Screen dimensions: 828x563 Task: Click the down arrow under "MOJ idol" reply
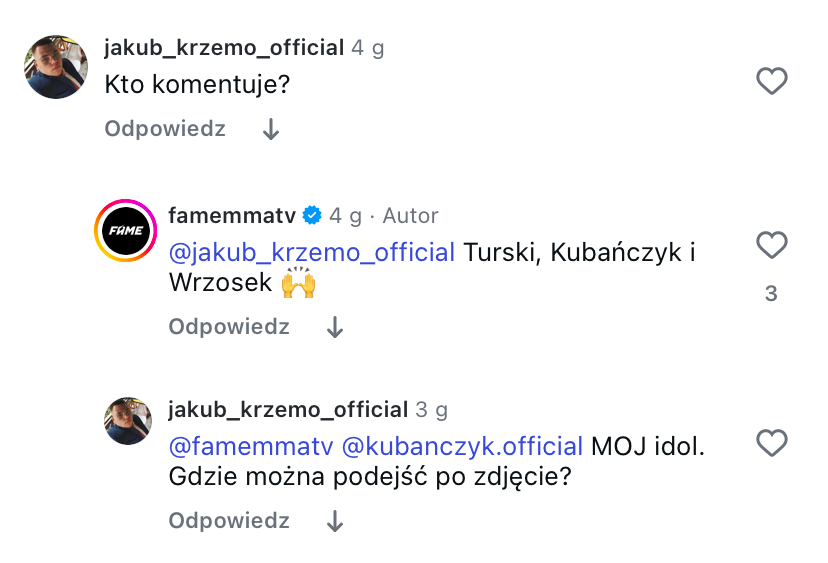click(335, 522)
